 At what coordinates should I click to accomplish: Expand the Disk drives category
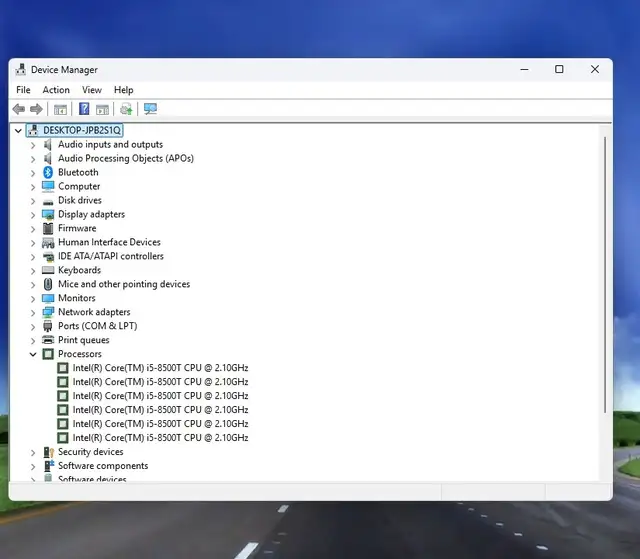click(x=33, y=201)
